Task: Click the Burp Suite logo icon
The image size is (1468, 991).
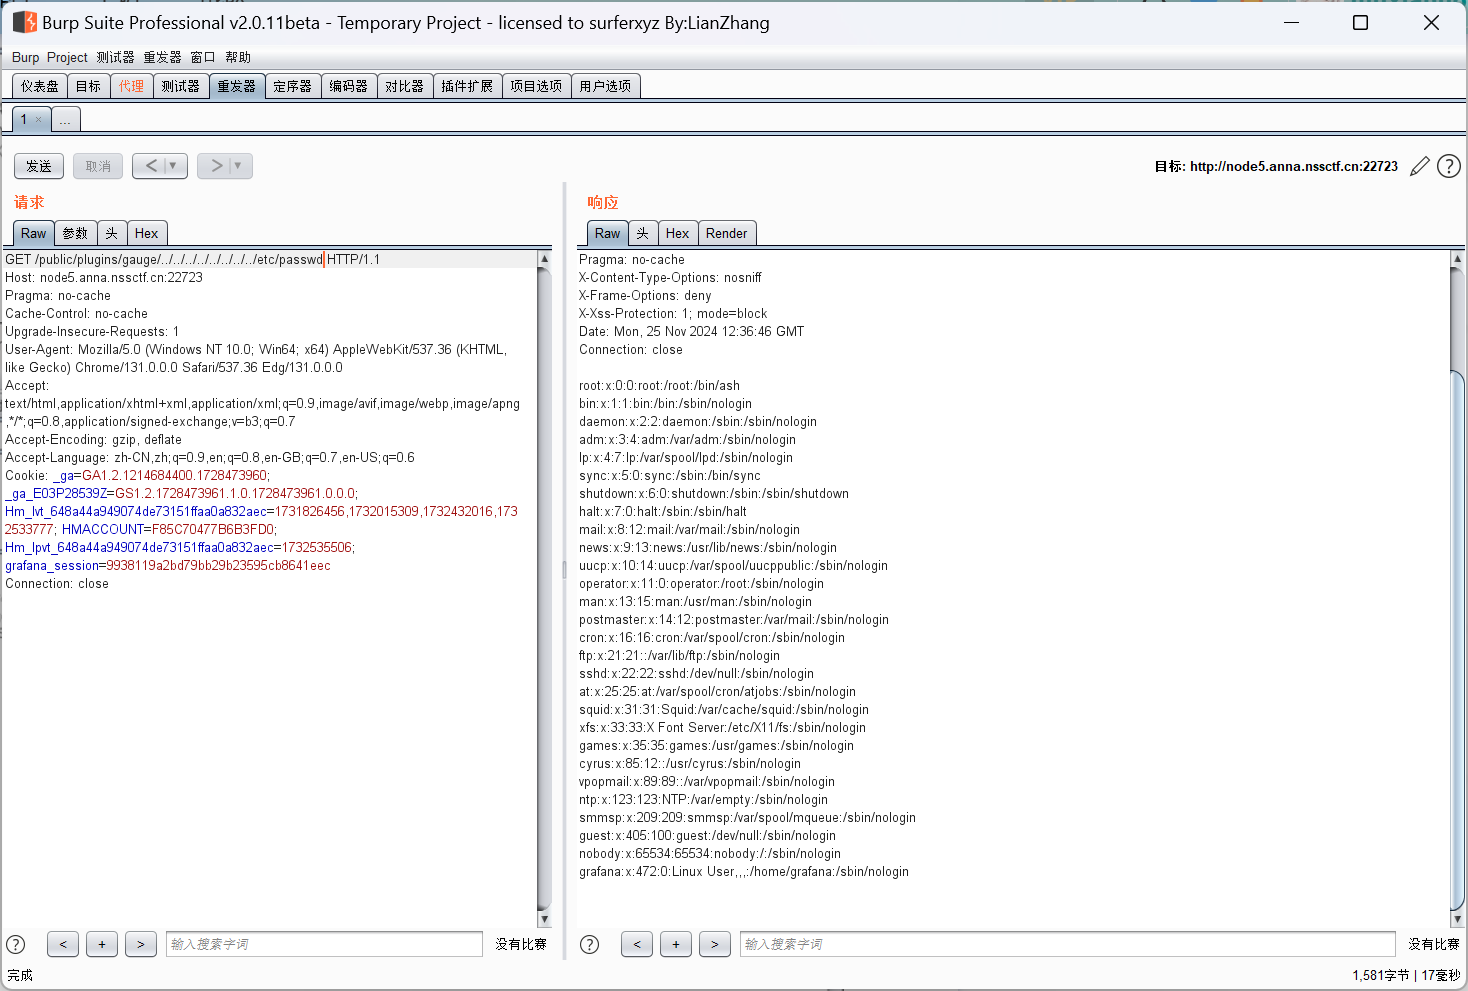Action: point(25,22)
